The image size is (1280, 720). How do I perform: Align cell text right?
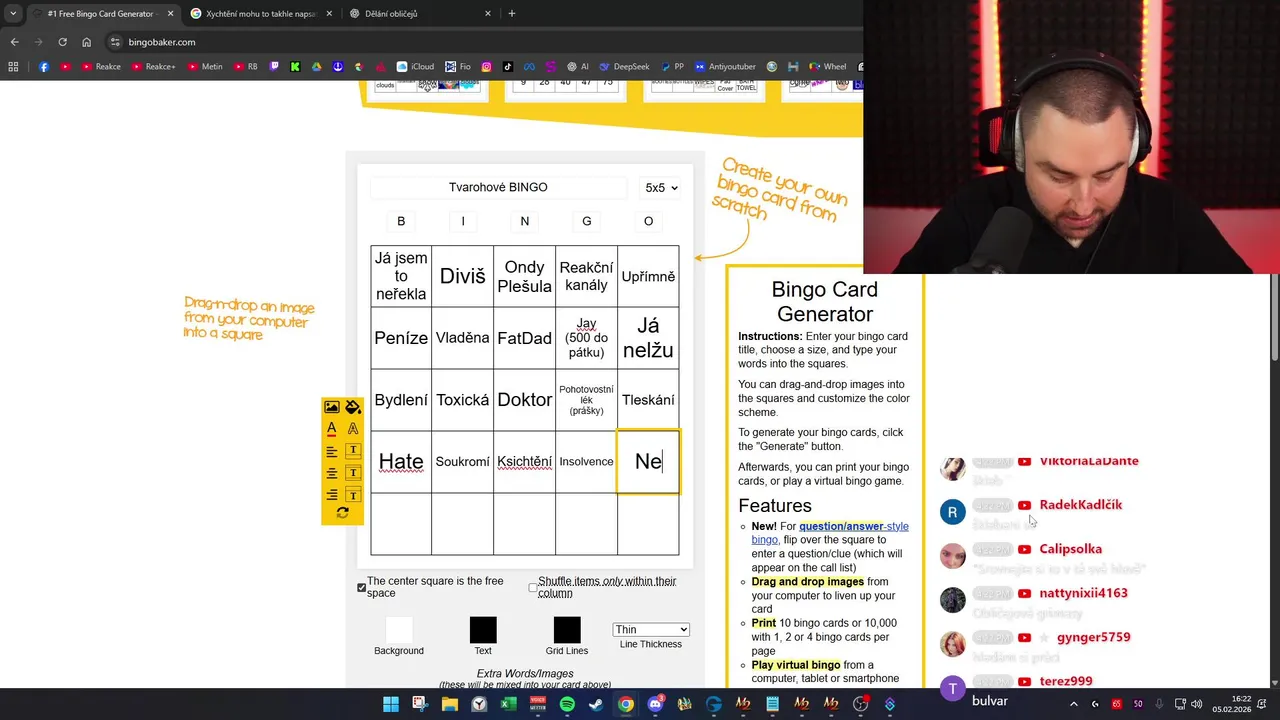[x=331, y=495]
